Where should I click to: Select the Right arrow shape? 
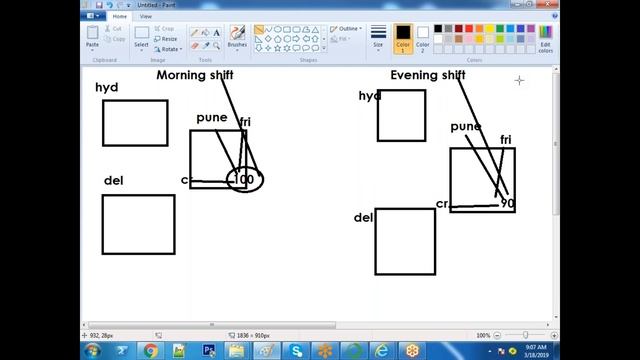click(x=296, y=39)
